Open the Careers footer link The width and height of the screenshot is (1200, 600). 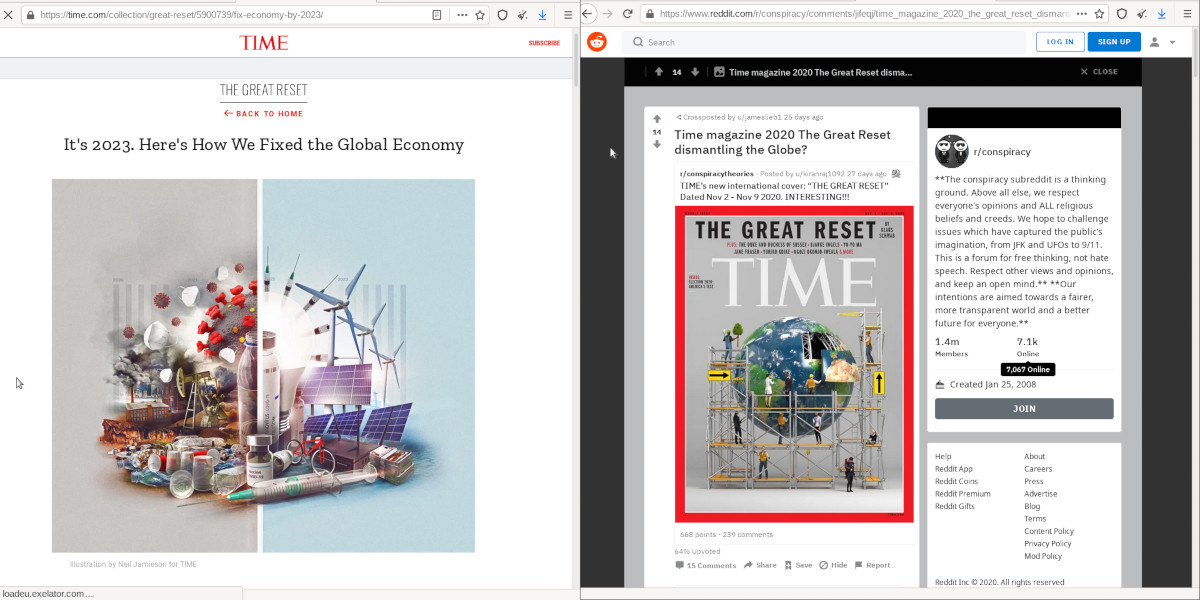click(x=1038, y=469)
